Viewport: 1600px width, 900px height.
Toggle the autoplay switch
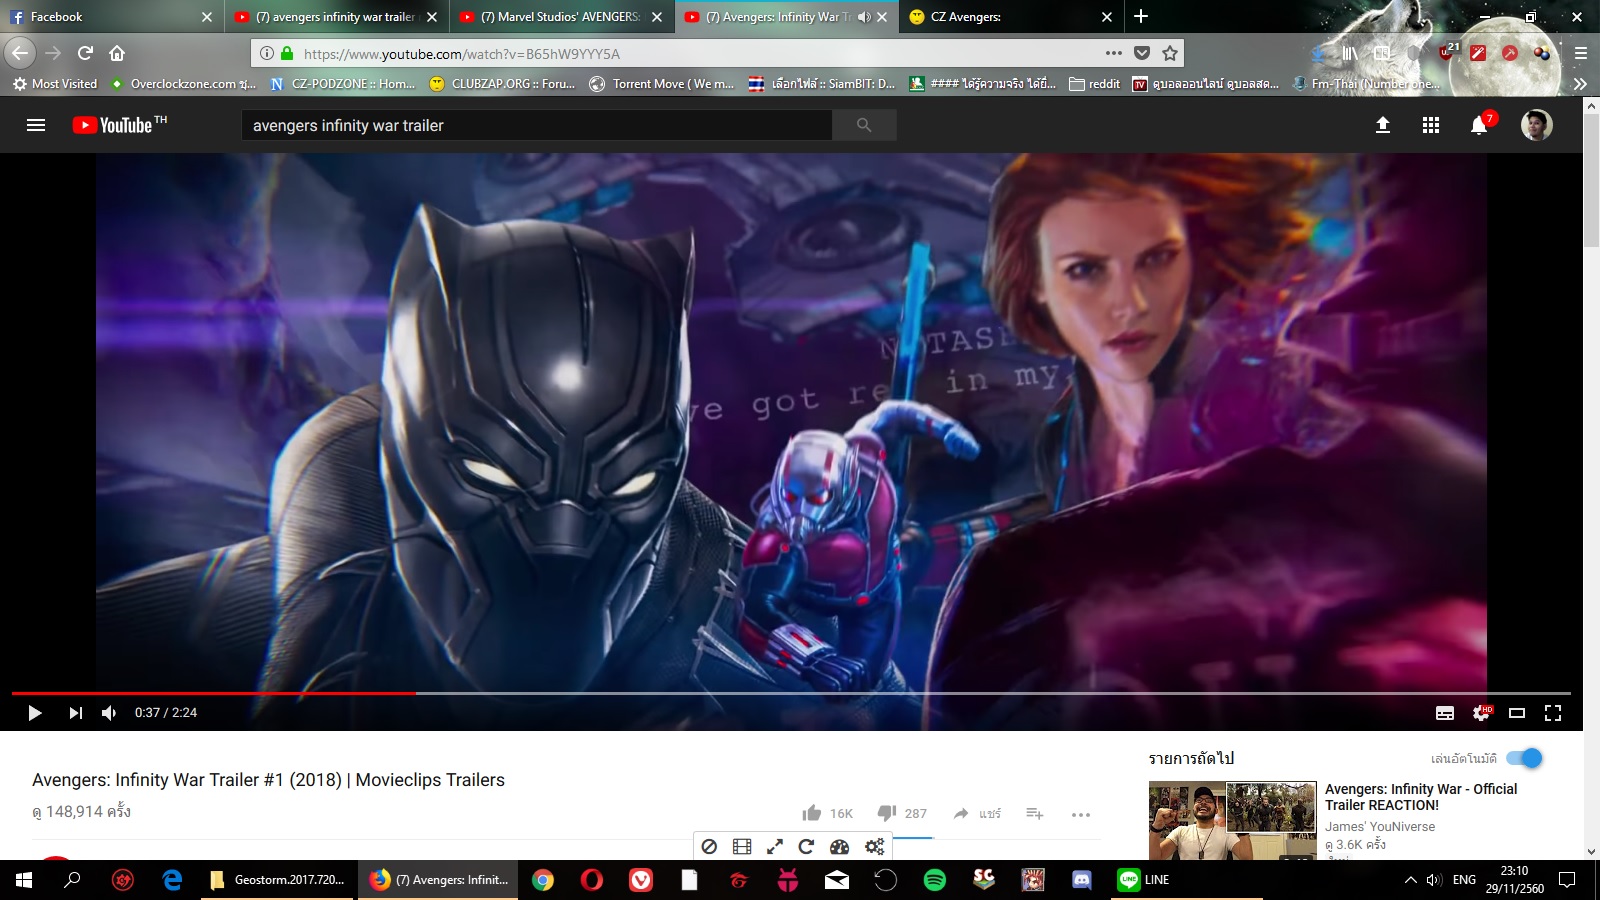pos(1524,758)
